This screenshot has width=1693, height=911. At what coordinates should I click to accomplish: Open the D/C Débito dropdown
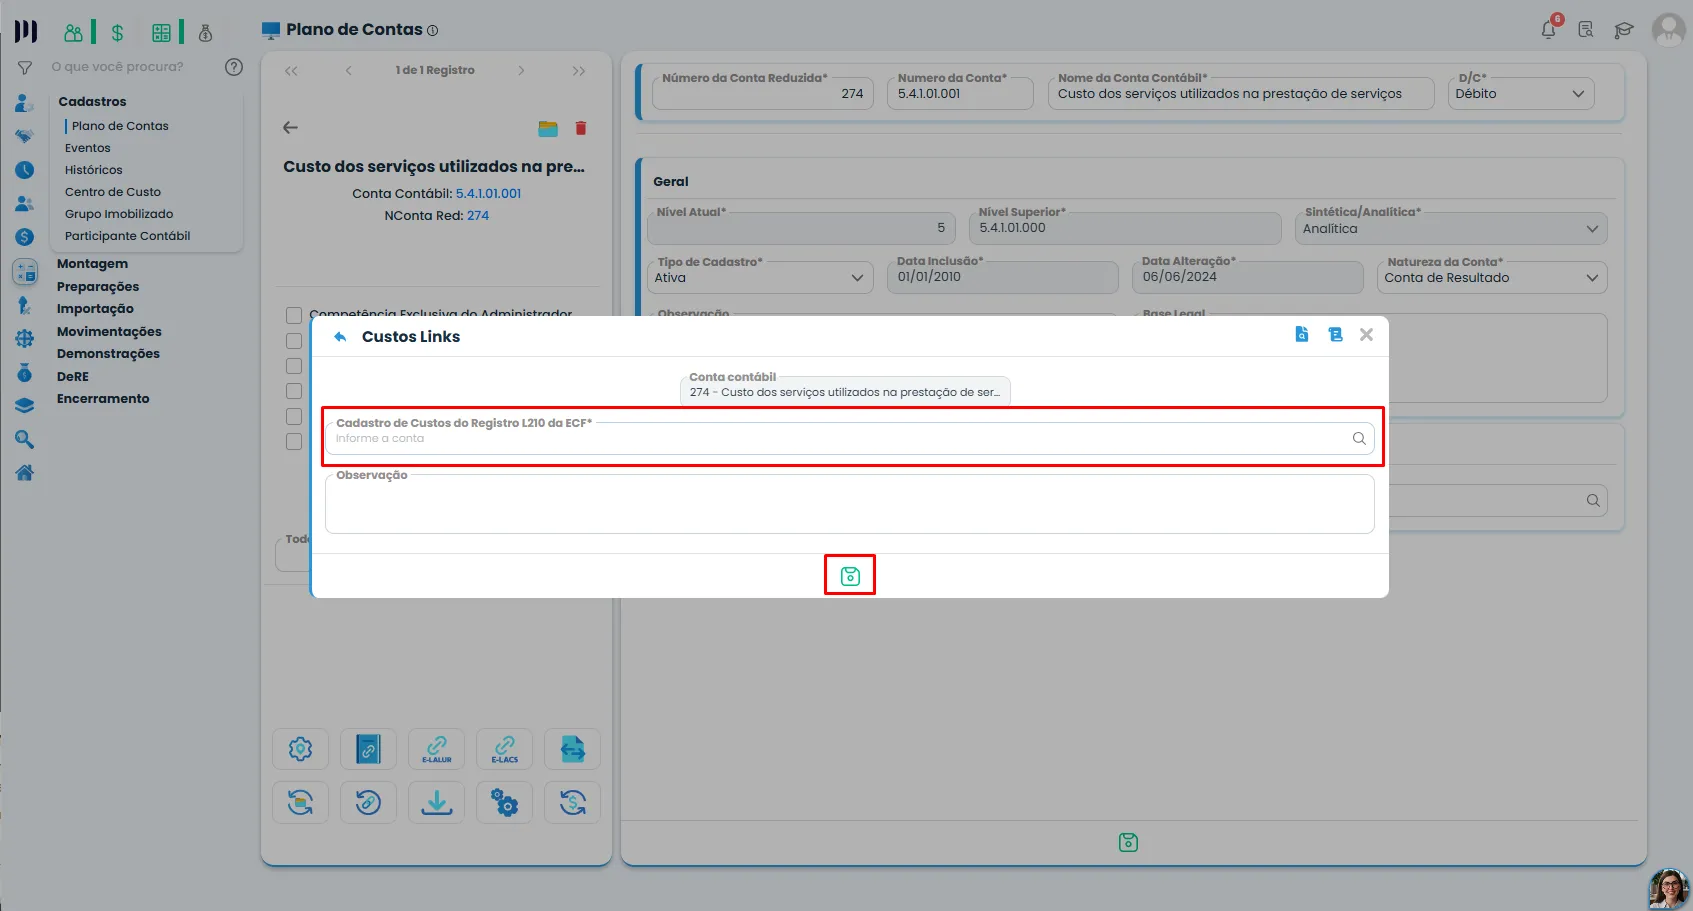click(1521, 94)
